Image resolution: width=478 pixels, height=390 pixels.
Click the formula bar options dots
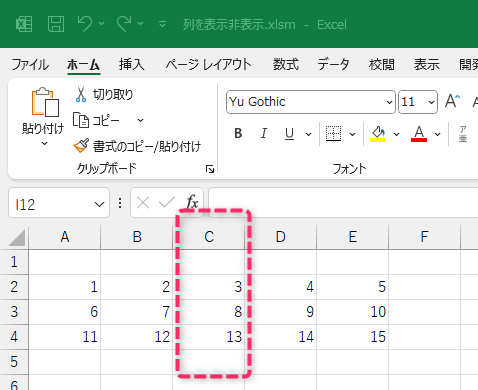[120, 203]
